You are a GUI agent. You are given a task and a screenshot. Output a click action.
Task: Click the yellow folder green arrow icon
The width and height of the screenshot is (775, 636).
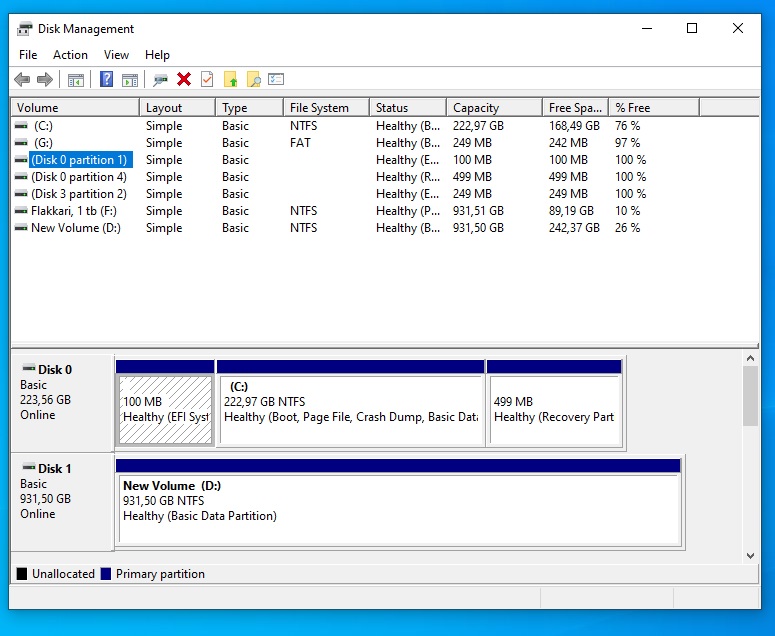click(231, 80)
